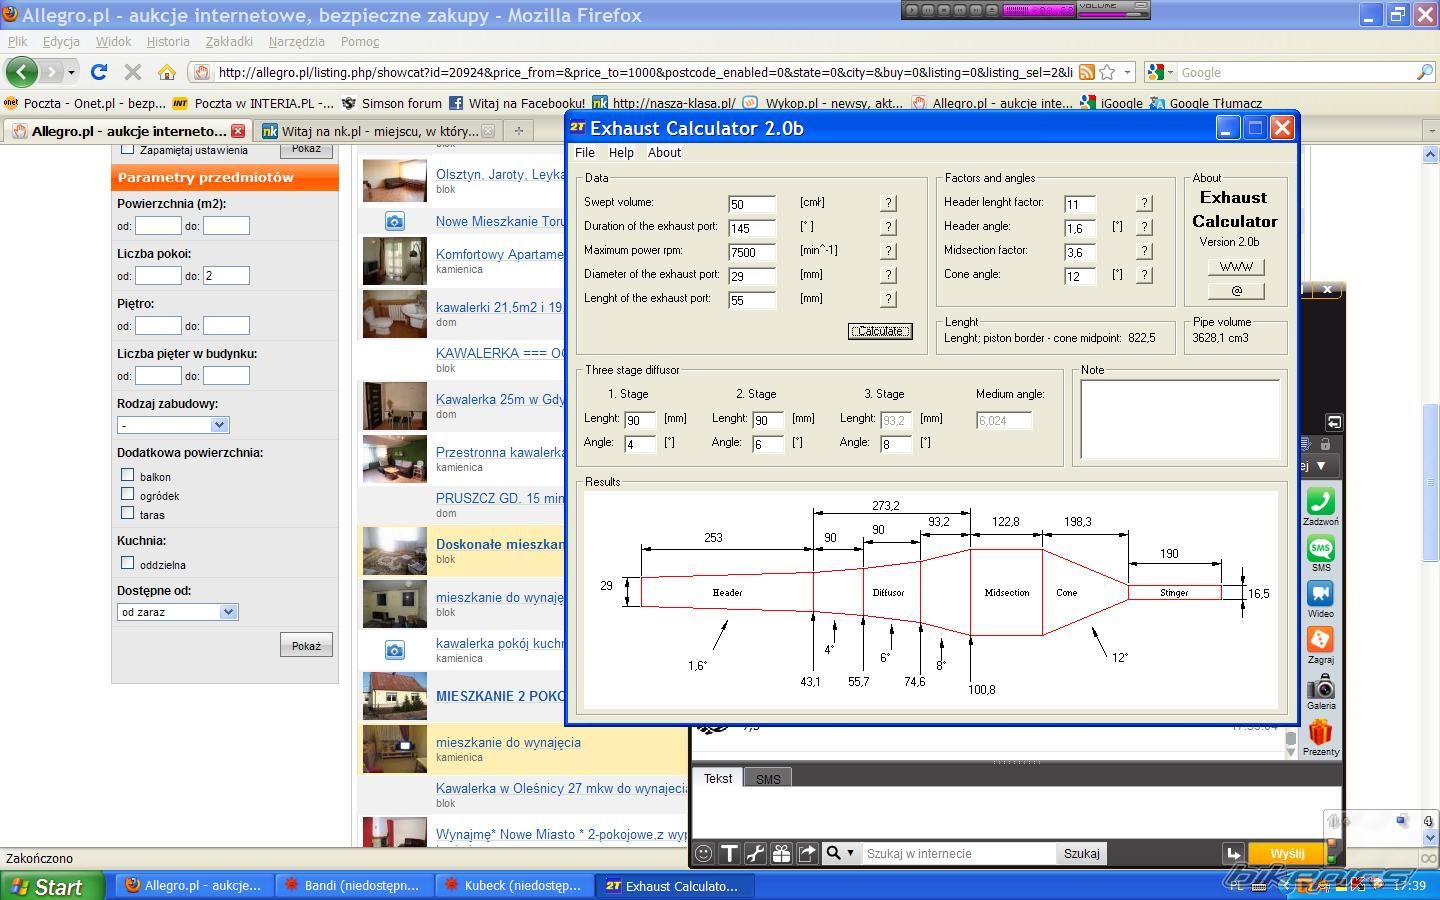1440x900 pixels.
Task: Switch to the SMS tab in messenger
Action: pyautogui.click(x=768, y=779)
